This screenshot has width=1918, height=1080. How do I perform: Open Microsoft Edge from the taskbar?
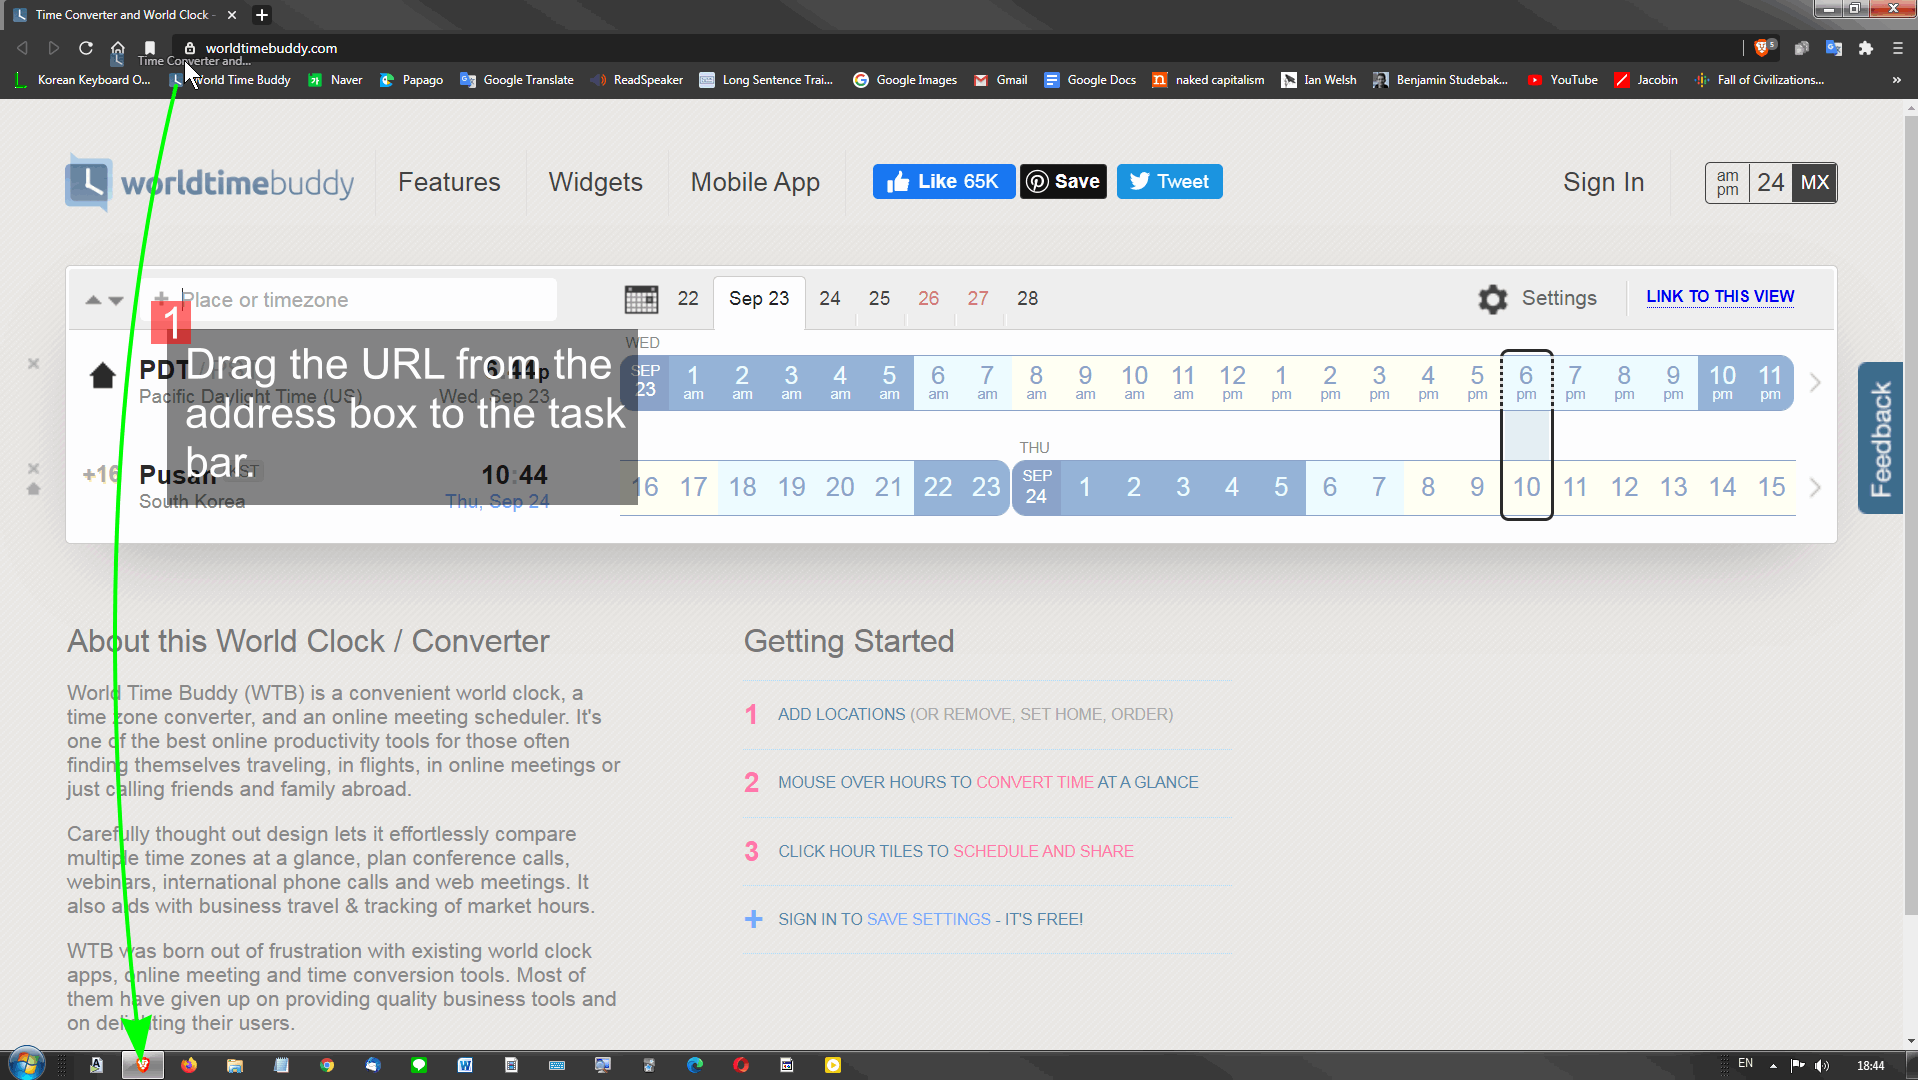coord(695,1065)
